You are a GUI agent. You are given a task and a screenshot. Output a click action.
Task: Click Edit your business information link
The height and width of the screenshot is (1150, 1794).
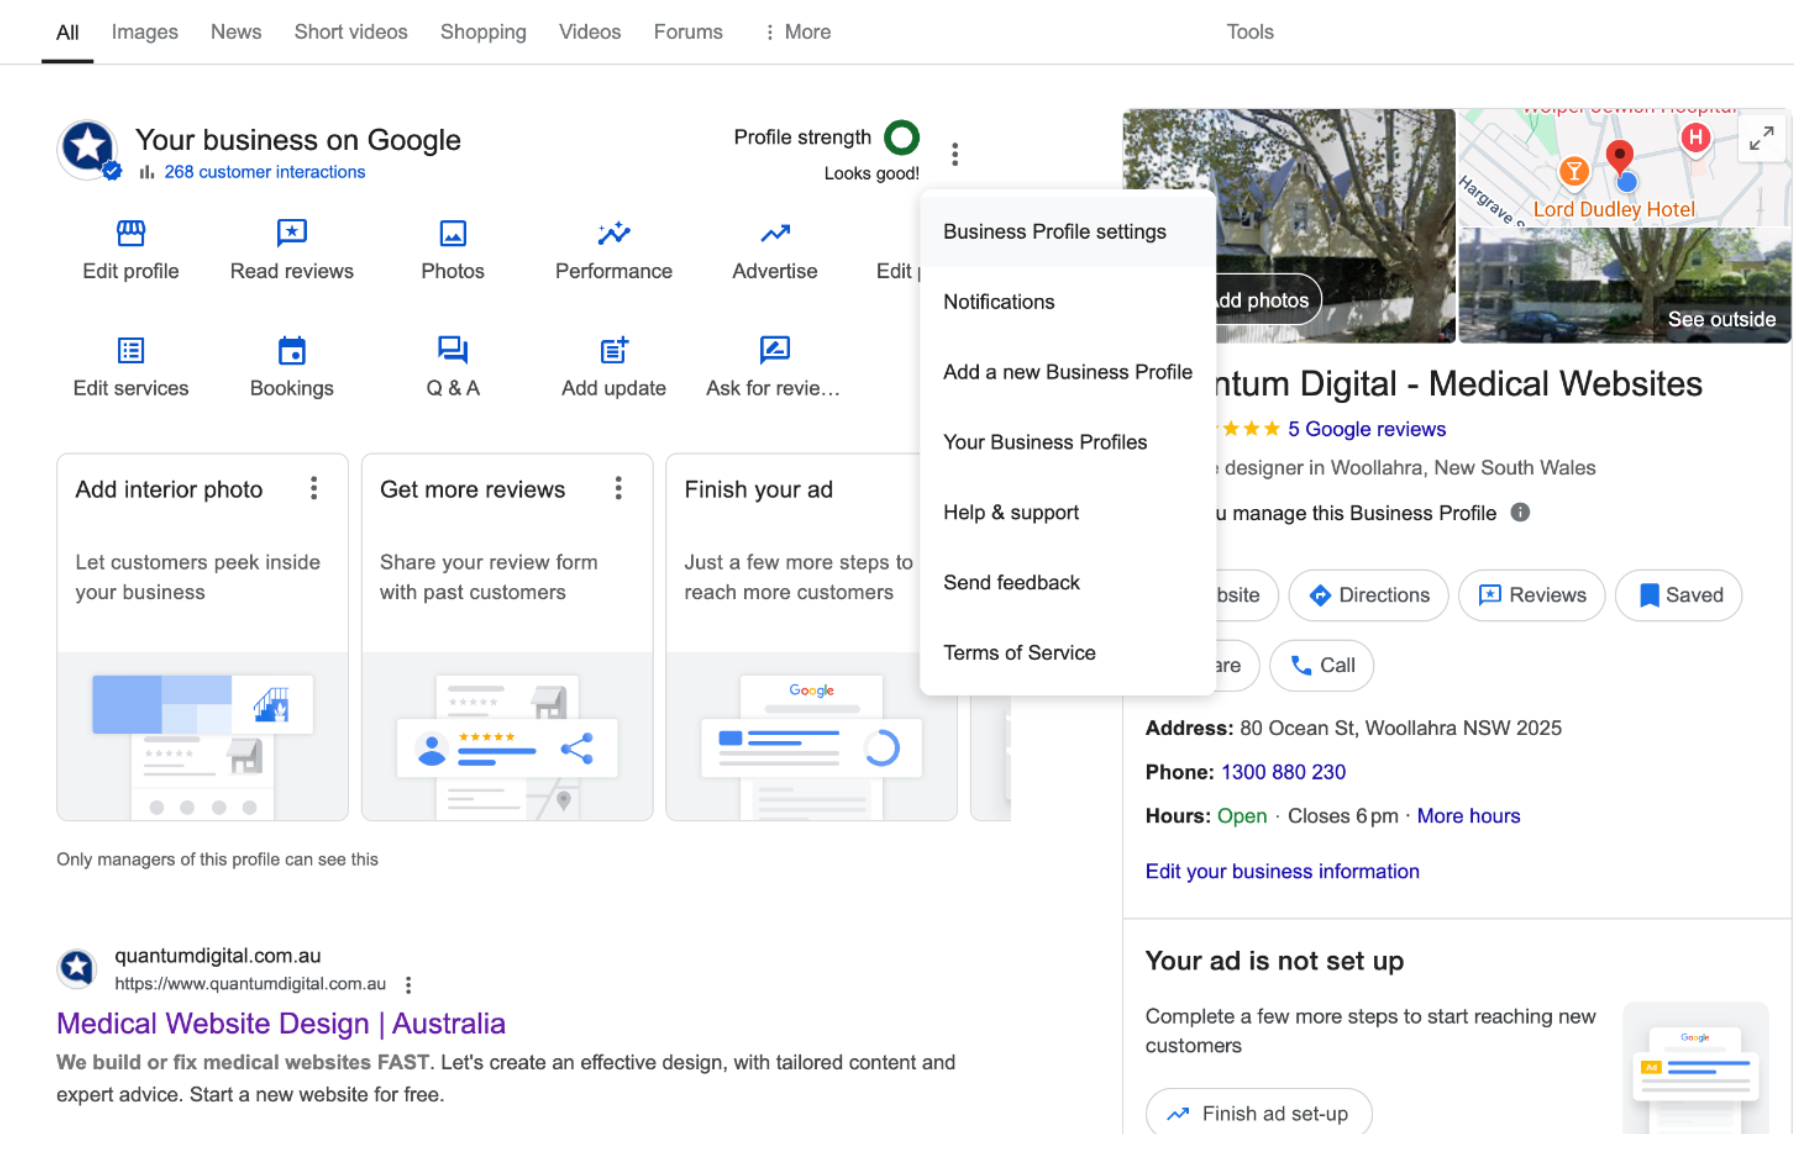[1282, 871]
